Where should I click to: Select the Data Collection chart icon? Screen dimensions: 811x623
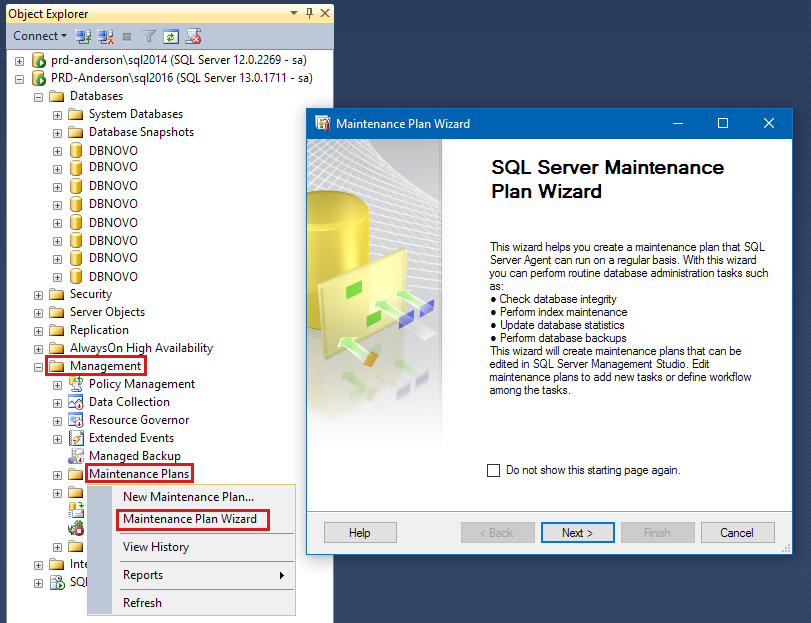click(x=76, y=402)
